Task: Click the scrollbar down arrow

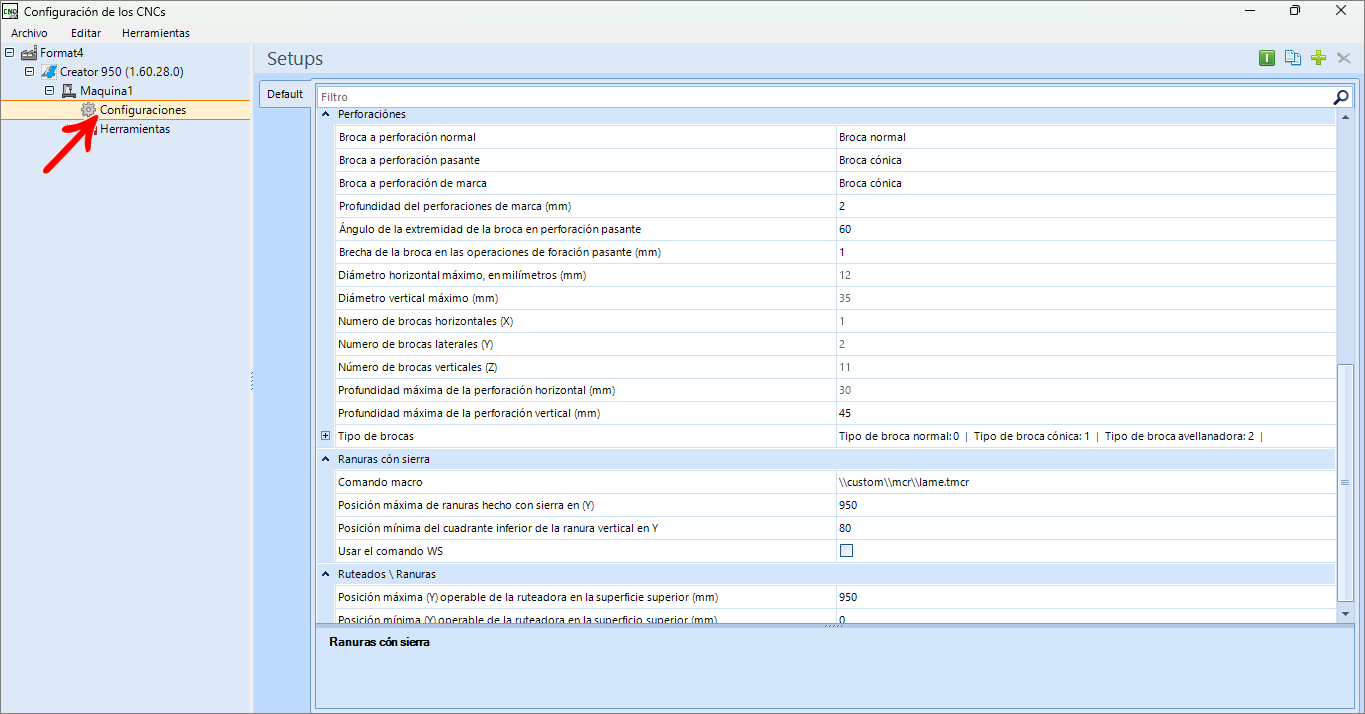Action: (1345, 613)
